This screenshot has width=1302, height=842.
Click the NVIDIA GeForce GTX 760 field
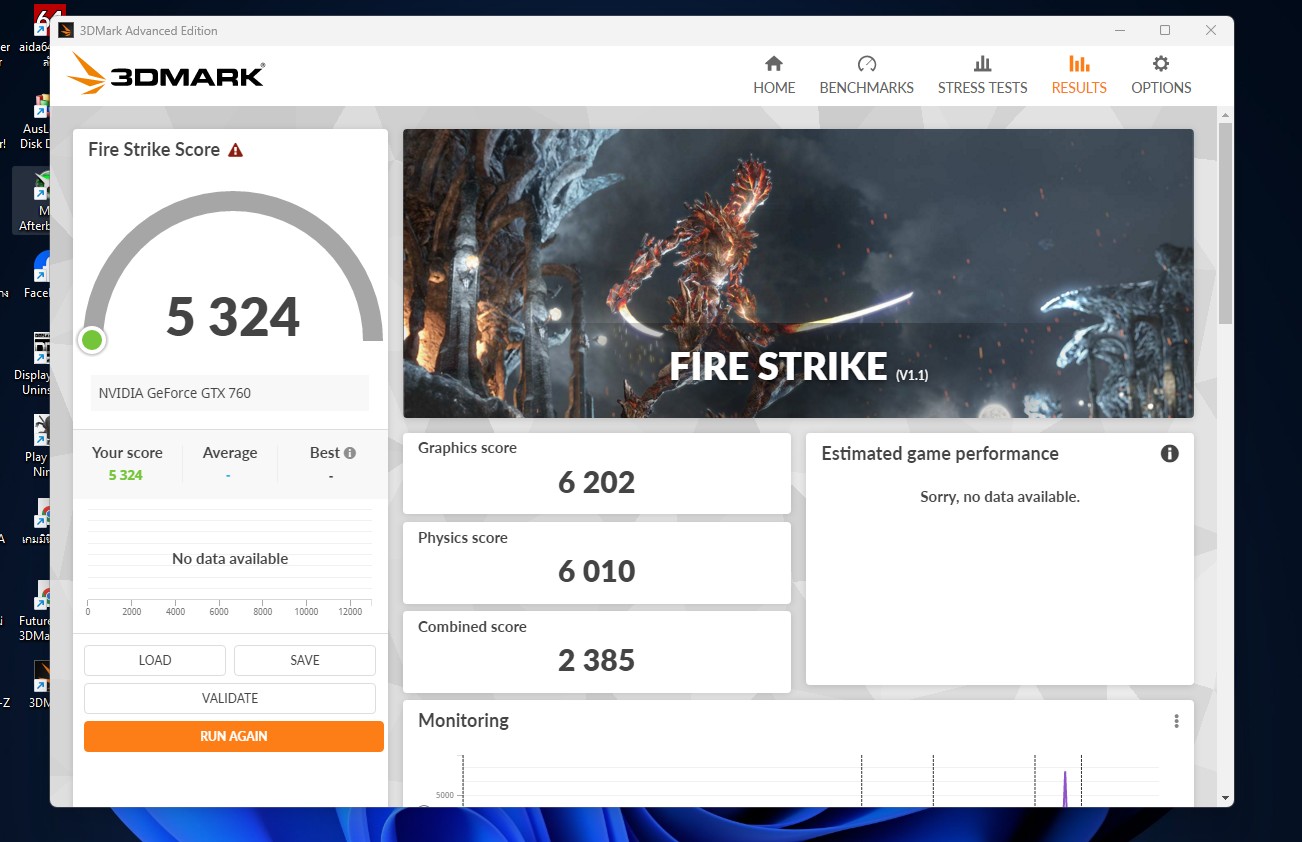pyautogui.click(x=230, y=393)
